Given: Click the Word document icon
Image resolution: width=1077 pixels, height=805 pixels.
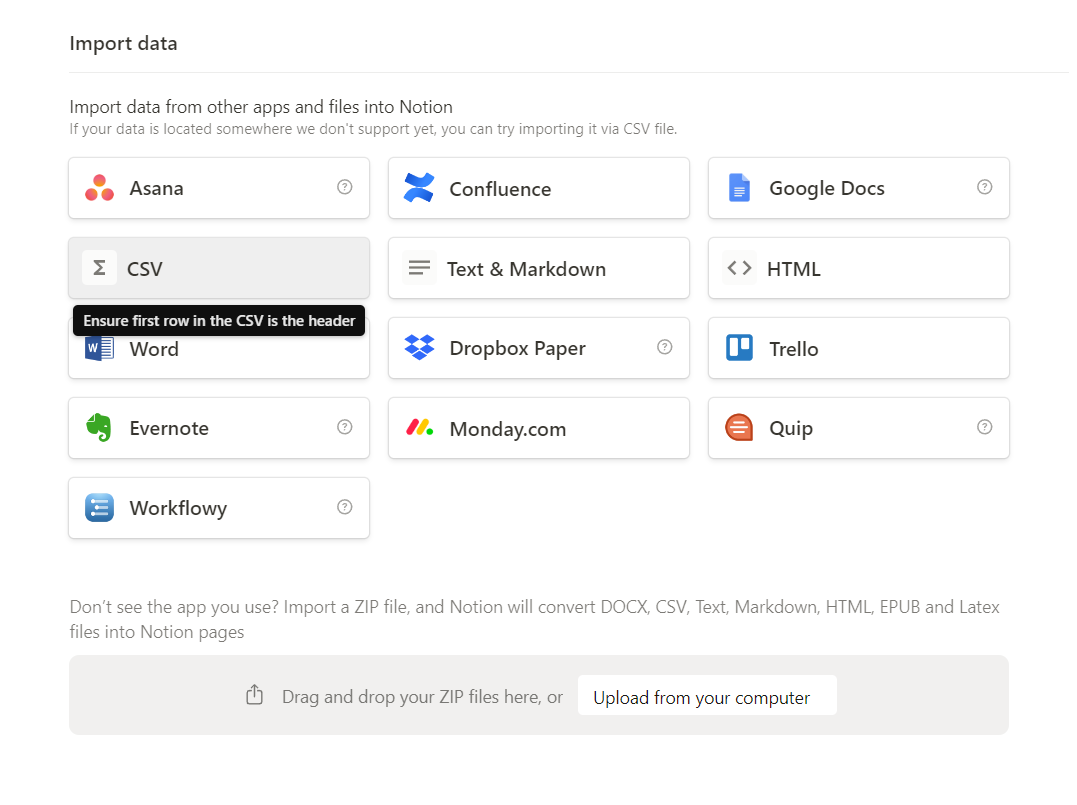Looking at the screenshot, I should (x=100, y=348).
